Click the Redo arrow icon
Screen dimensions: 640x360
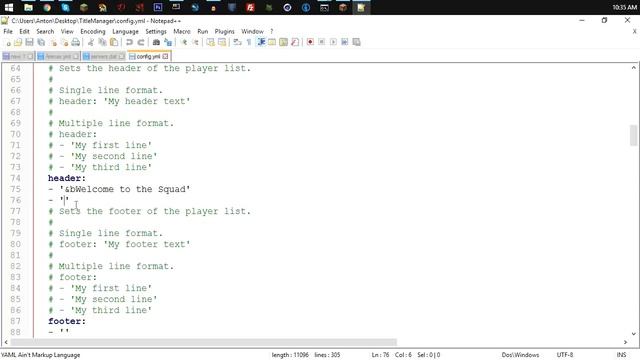pos(141,42)
